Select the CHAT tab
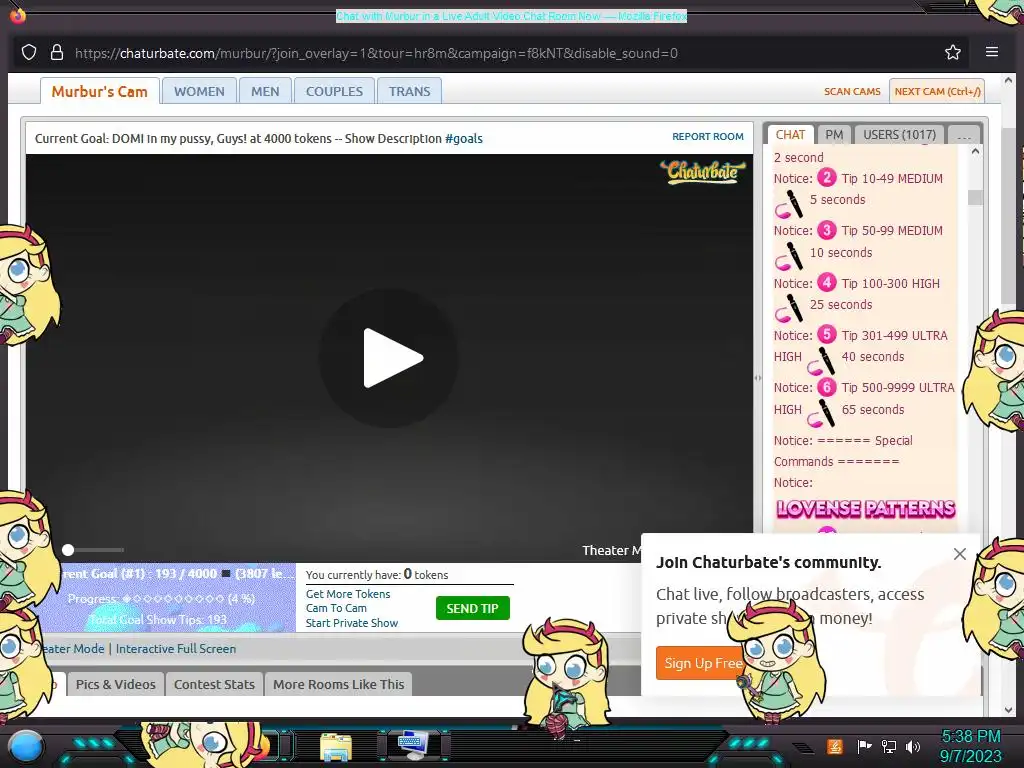This screenshot has width=1024, height=768. 790,135
